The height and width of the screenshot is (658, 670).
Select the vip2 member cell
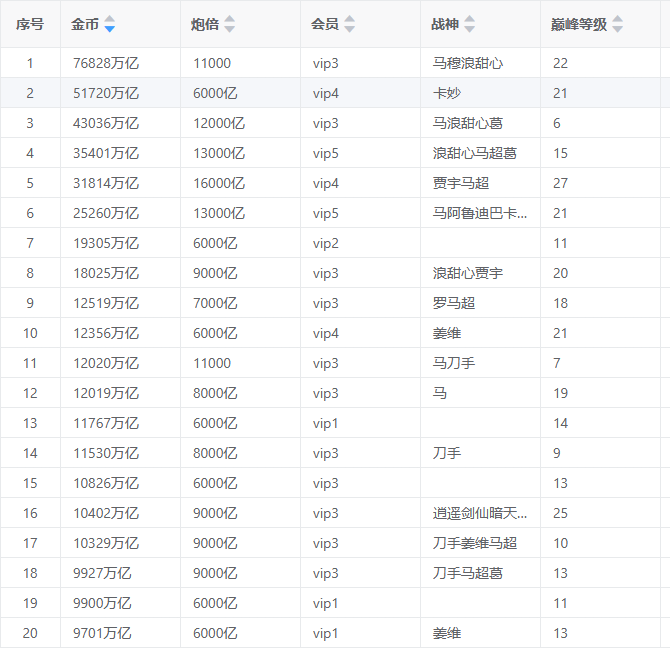click(326, 243)
